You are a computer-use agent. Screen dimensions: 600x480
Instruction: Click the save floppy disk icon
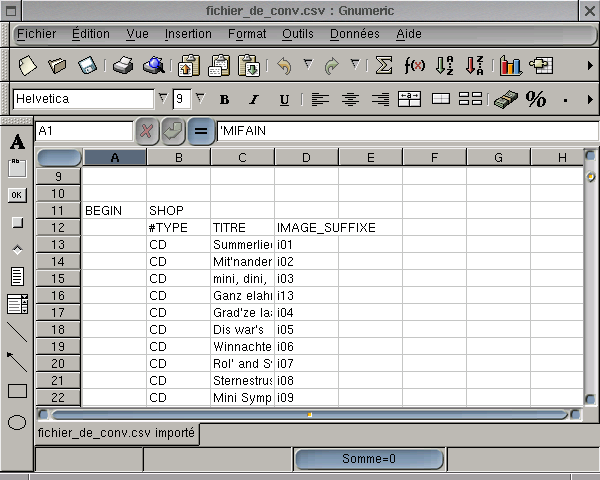[88, 66]
